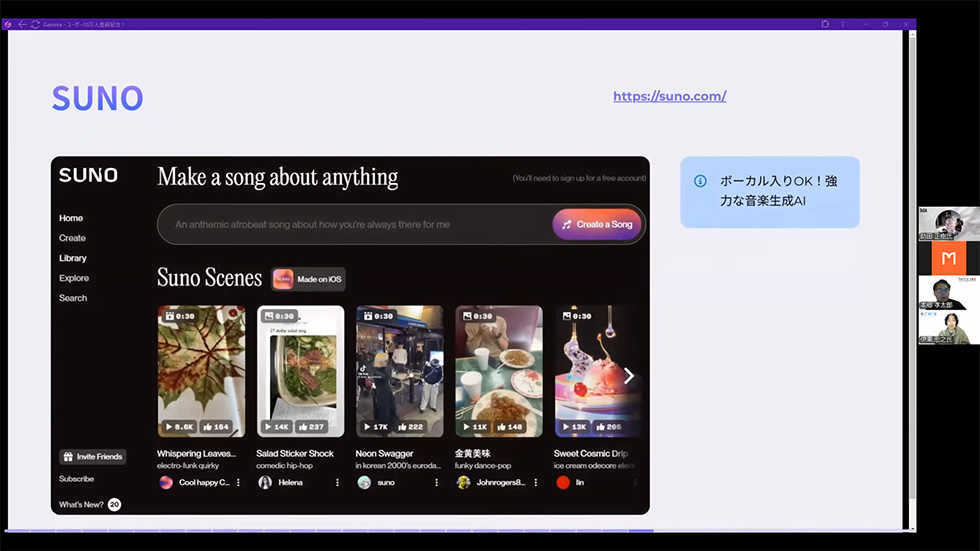Click the 0:30 duration badge on Neon Swagger
980x551 pixels.
click(378, 316)
